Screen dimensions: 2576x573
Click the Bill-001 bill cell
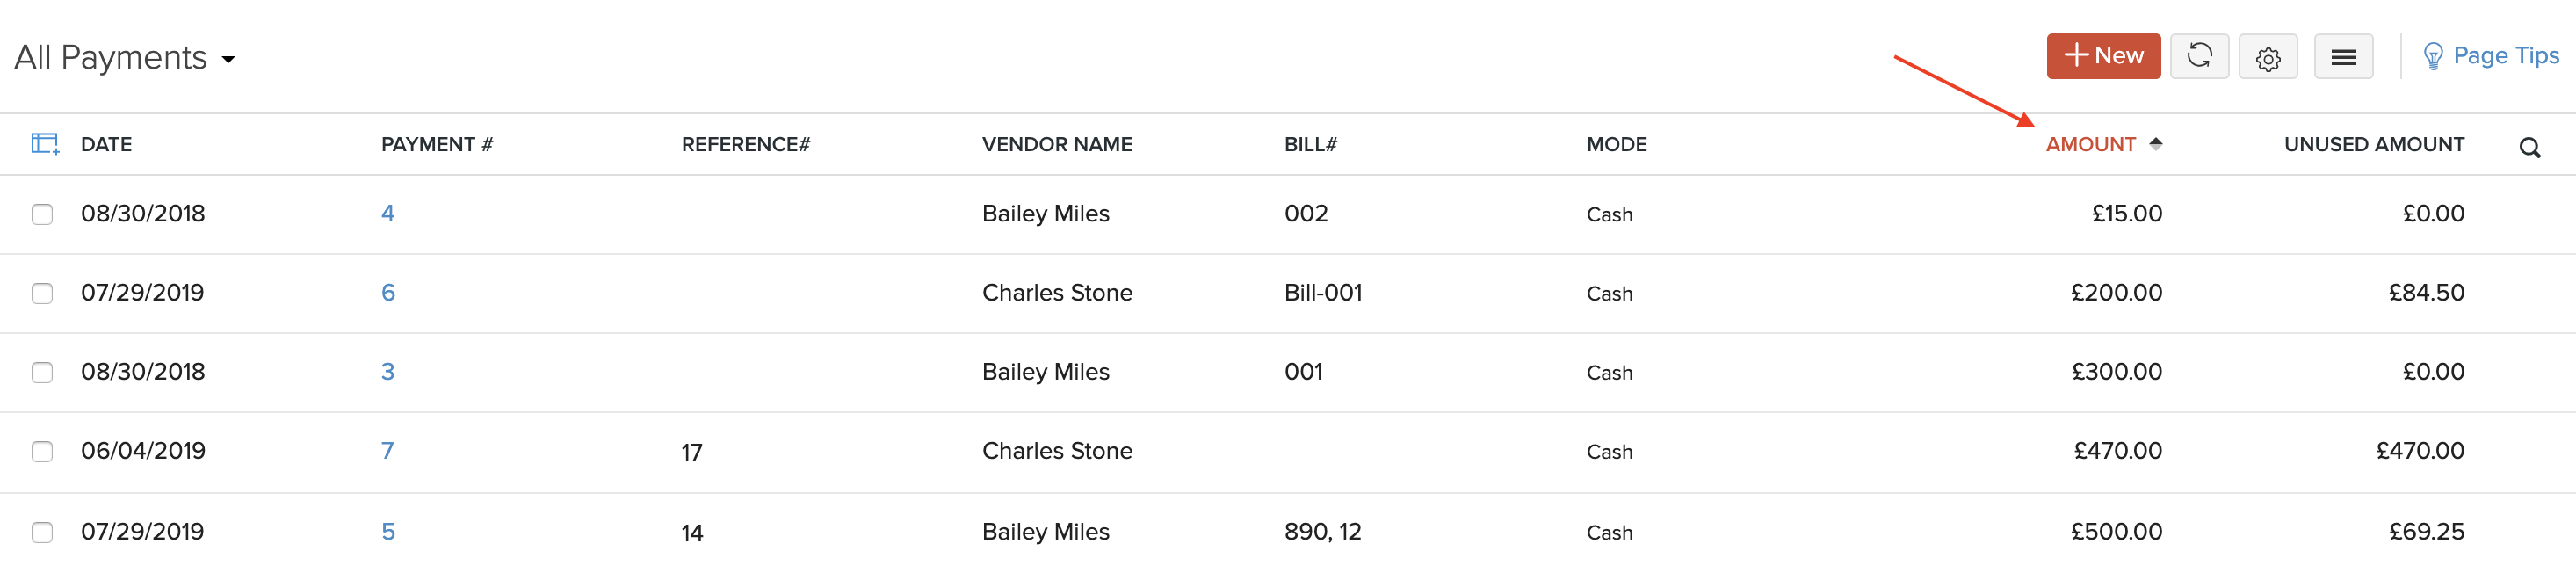pos(1322,293)
